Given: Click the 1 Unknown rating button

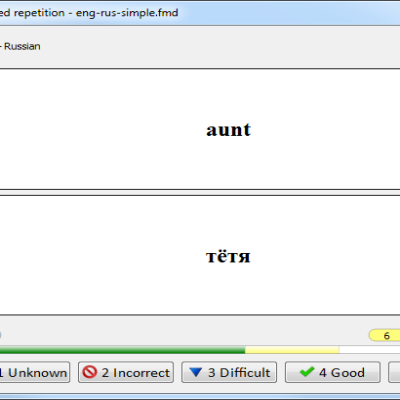Looking at the screenshot, I should click(x=34, y=372).
